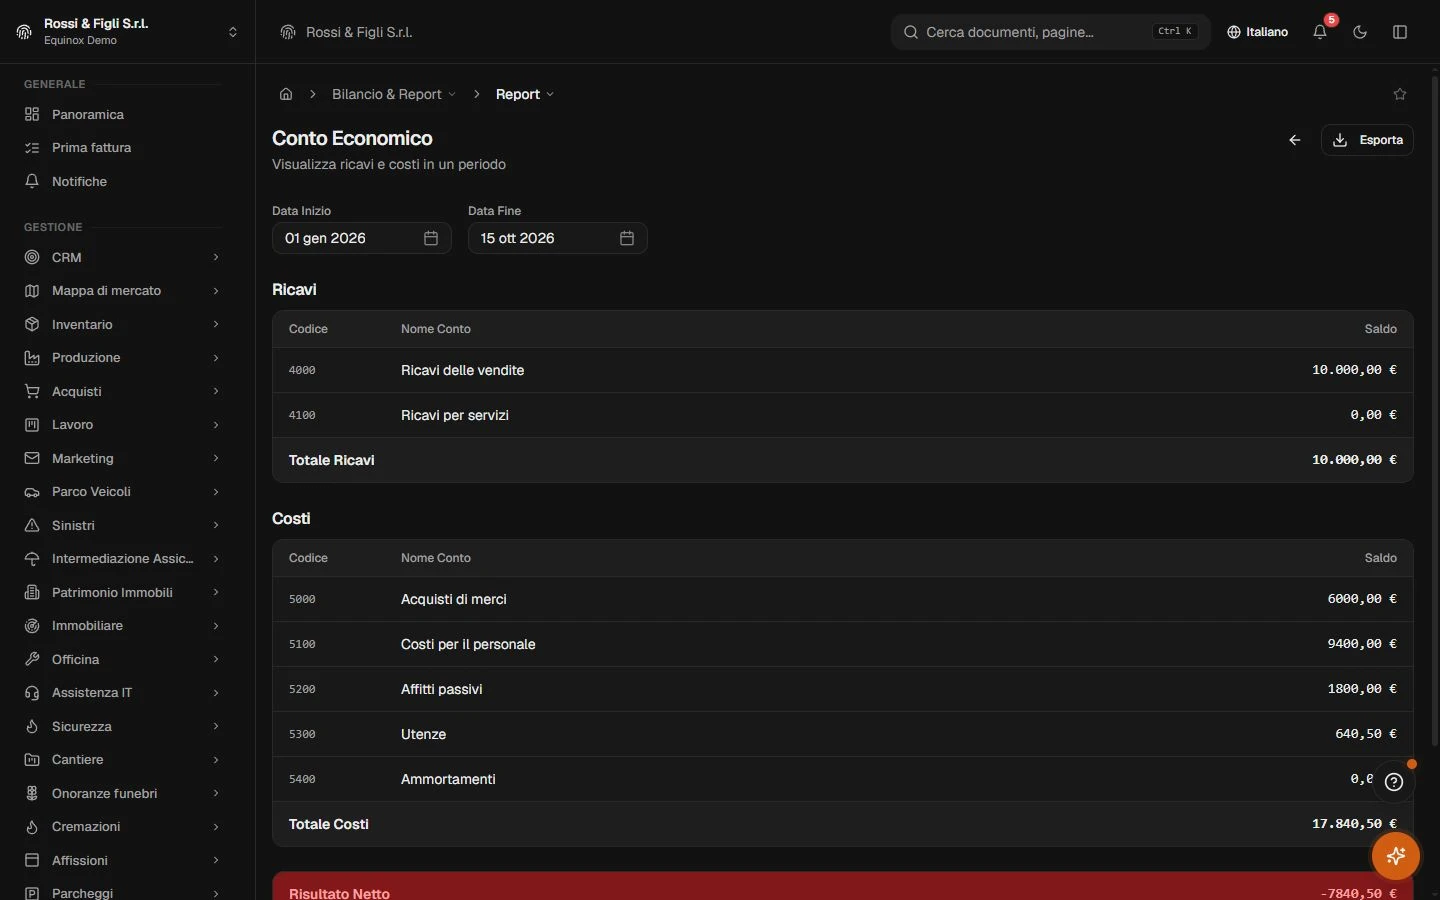Change language from Italiano

1257,32
